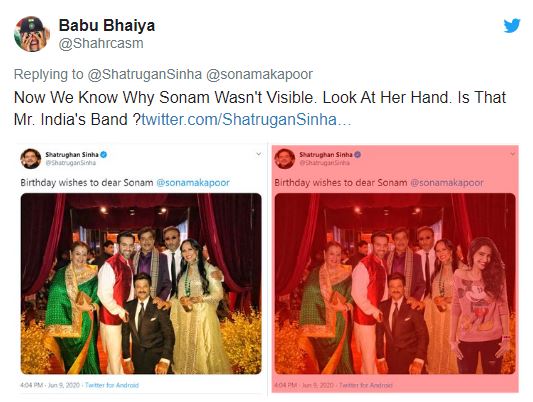Follow the twitter.com/ShatruganSinha link
533x402 pixels.
point(246,120)
